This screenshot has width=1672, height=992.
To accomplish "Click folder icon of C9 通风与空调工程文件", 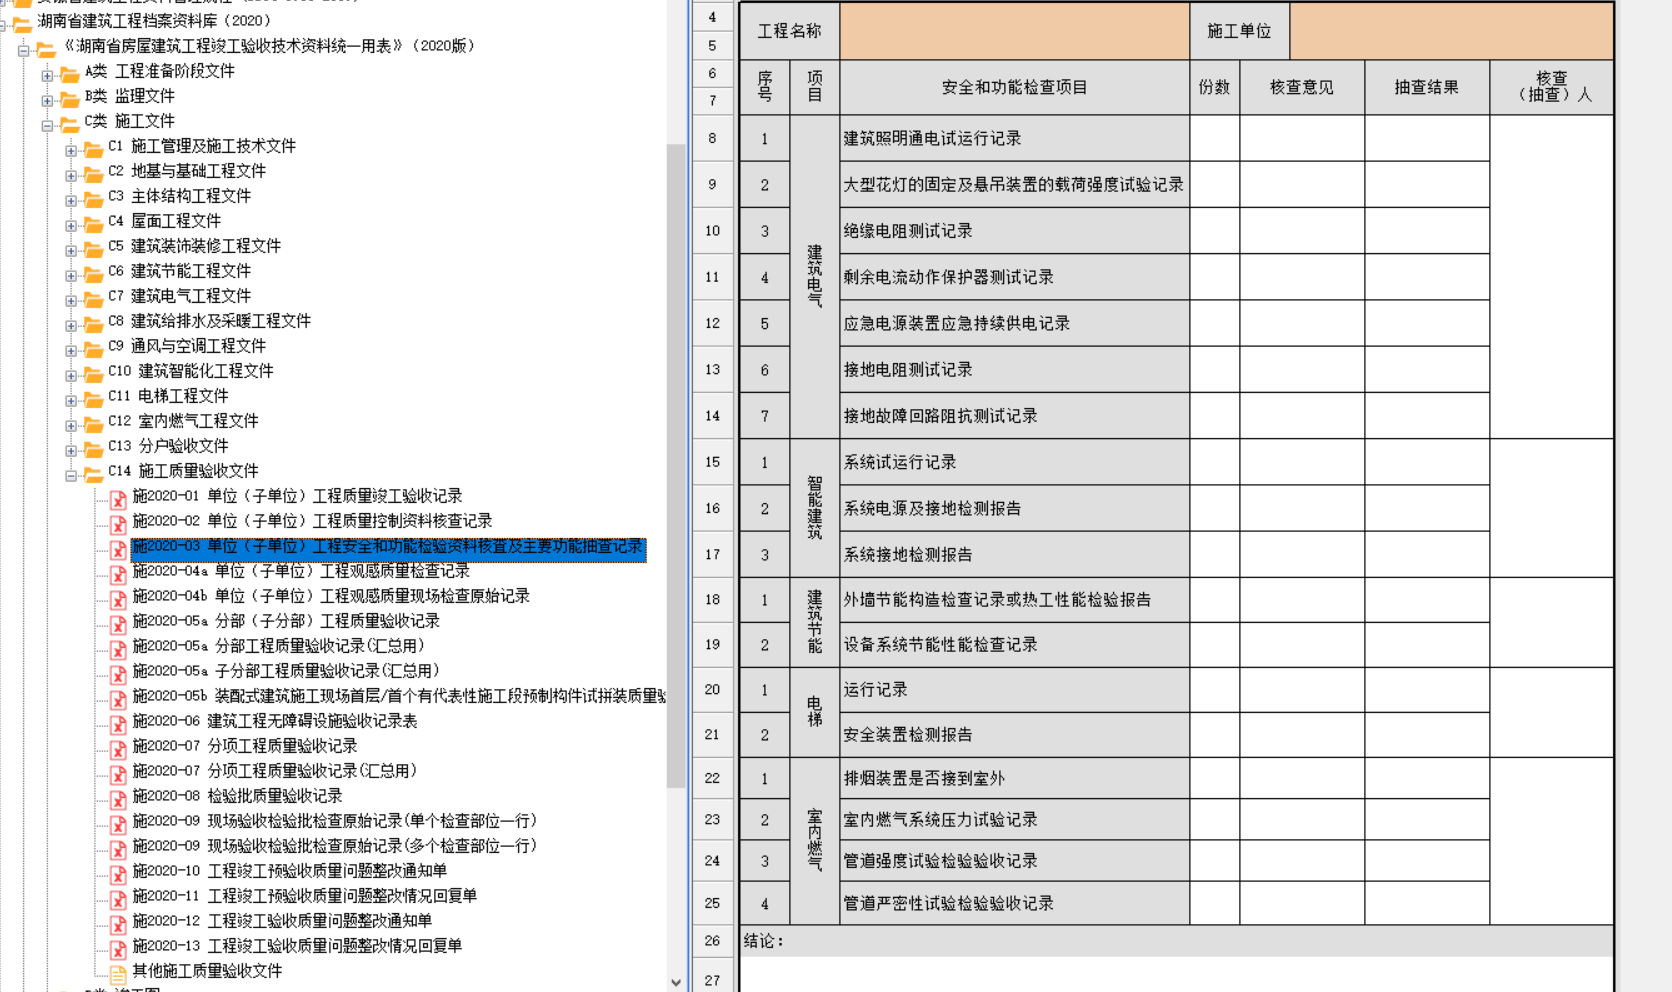I will 93,348.
